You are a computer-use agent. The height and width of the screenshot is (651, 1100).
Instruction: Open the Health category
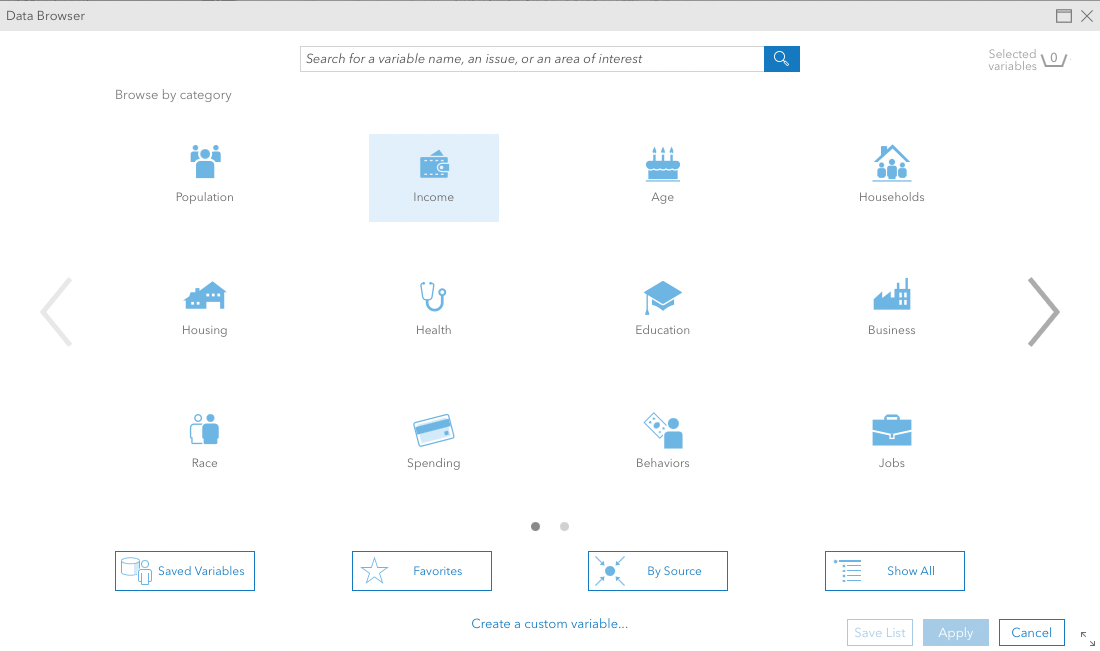(434, 310)
